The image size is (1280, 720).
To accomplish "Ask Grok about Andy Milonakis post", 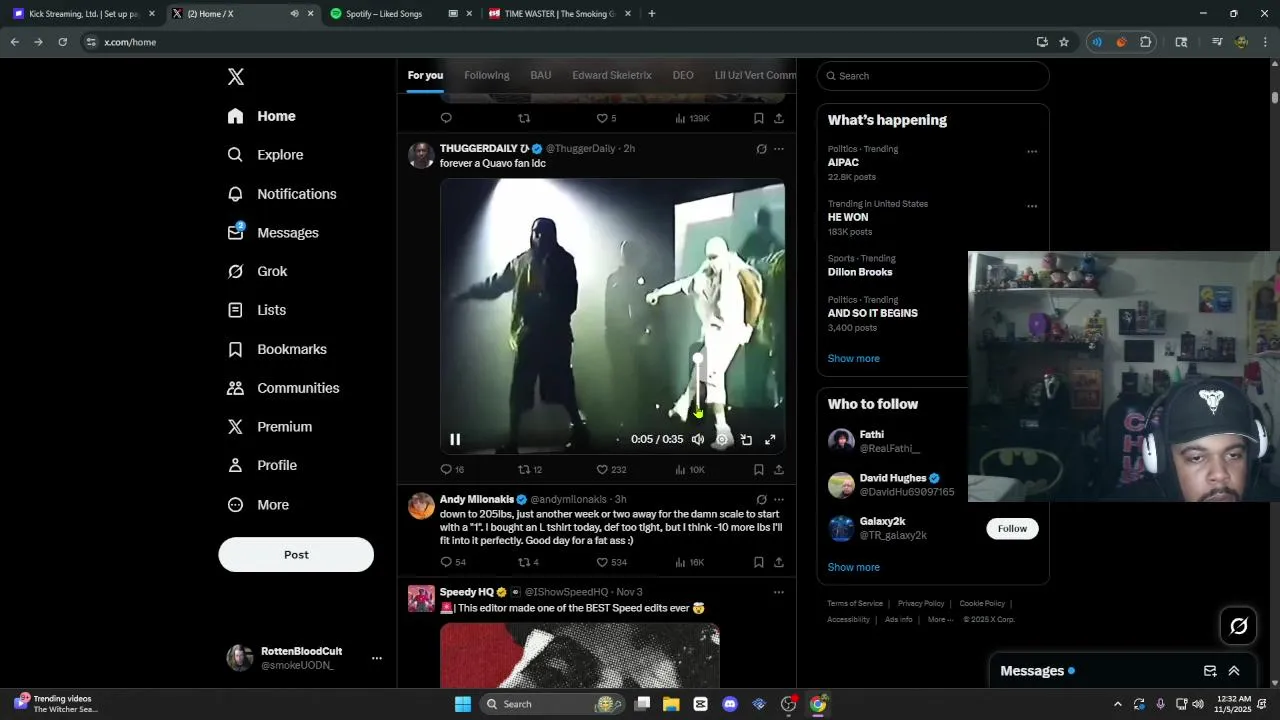I will pyautogui.click(x=761, y=500).
